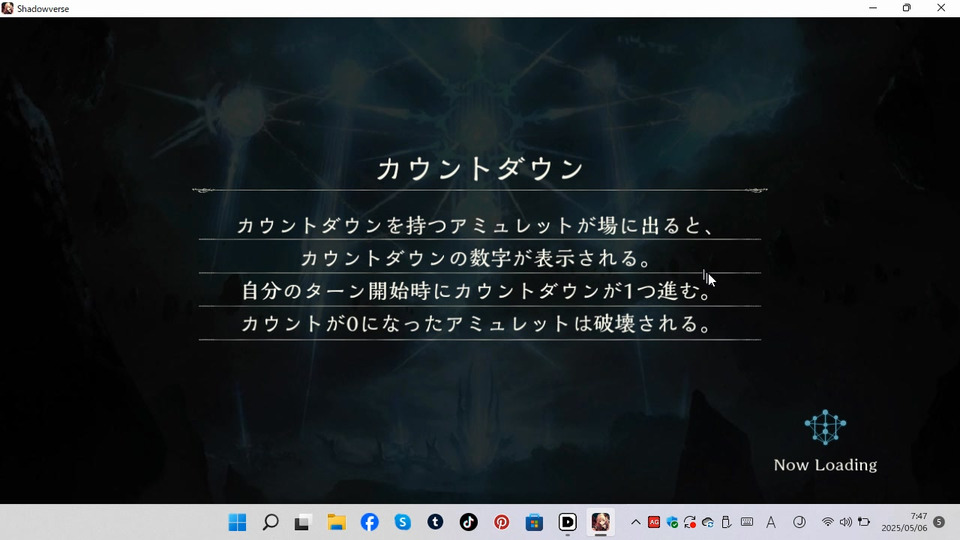The height and width of the screenshot is (540, 960).
Task: Click the カウントダウン tip heading
Action: tap(480, 169)
